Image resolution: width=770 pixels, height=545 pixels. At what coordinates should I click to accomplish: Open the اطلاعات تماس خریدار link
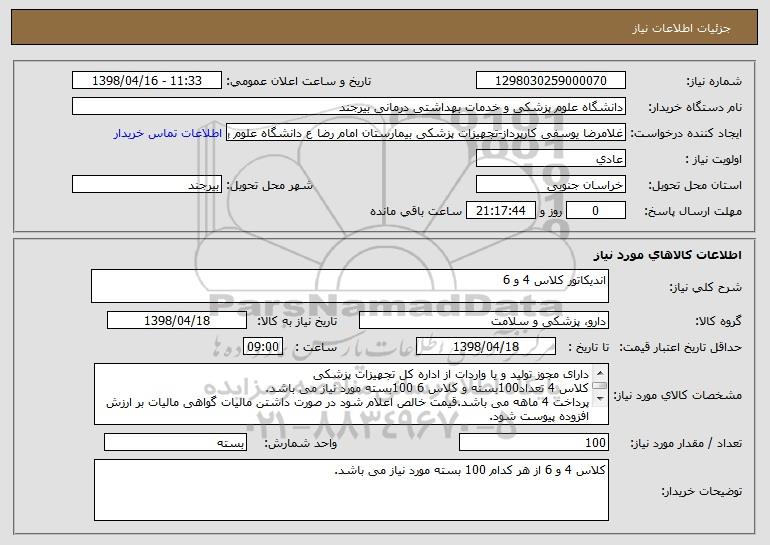pos(167,133)
